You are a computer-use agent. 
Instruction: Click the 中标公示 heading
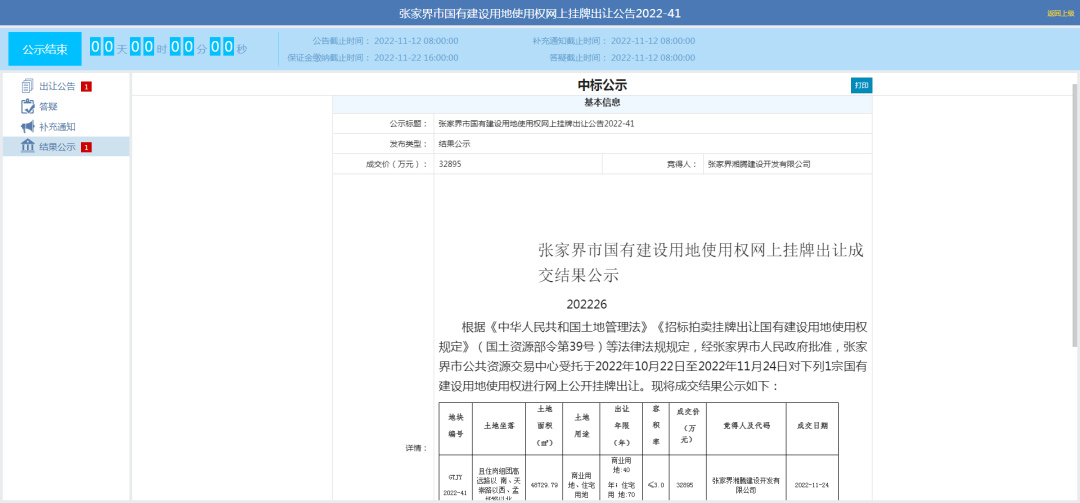(602, 85)
